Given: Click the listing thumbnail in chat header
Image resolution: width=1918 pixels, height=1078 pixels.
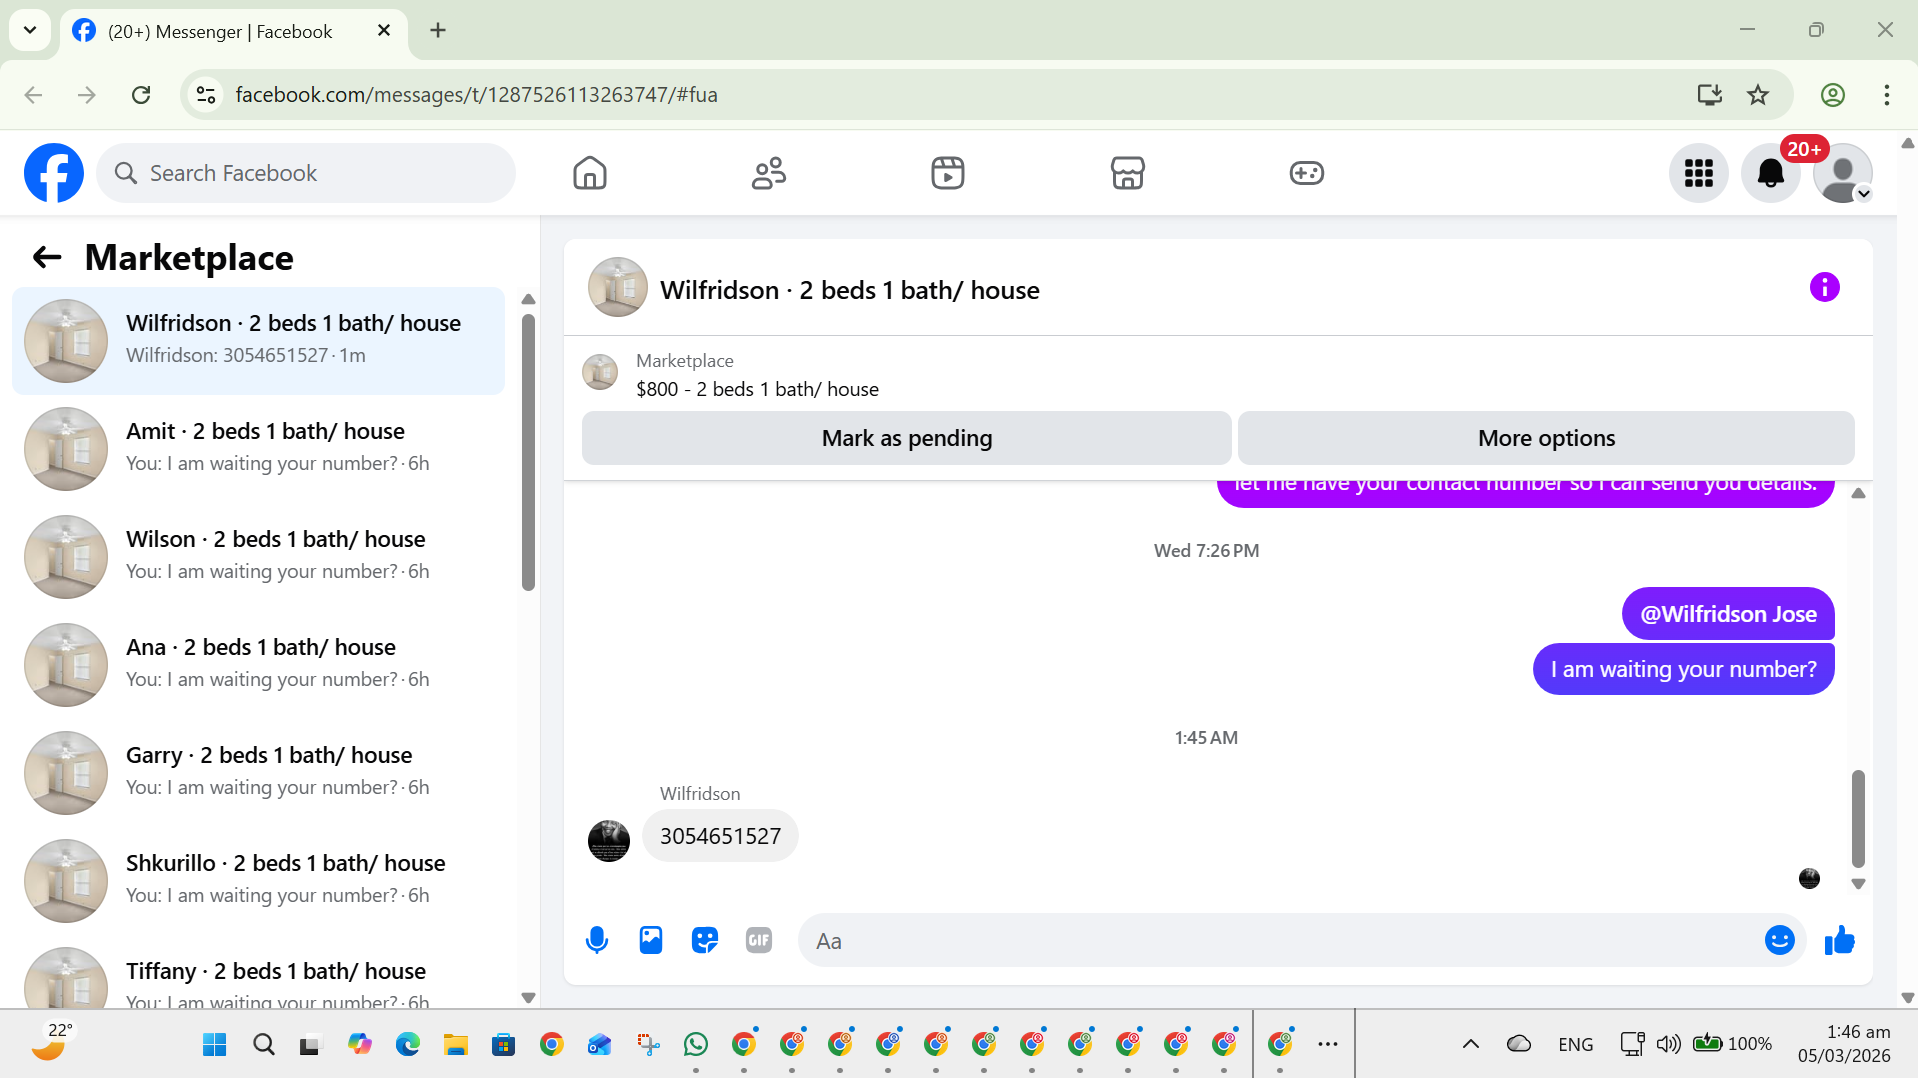Looking at the screenshot, I should coord(618,288).
